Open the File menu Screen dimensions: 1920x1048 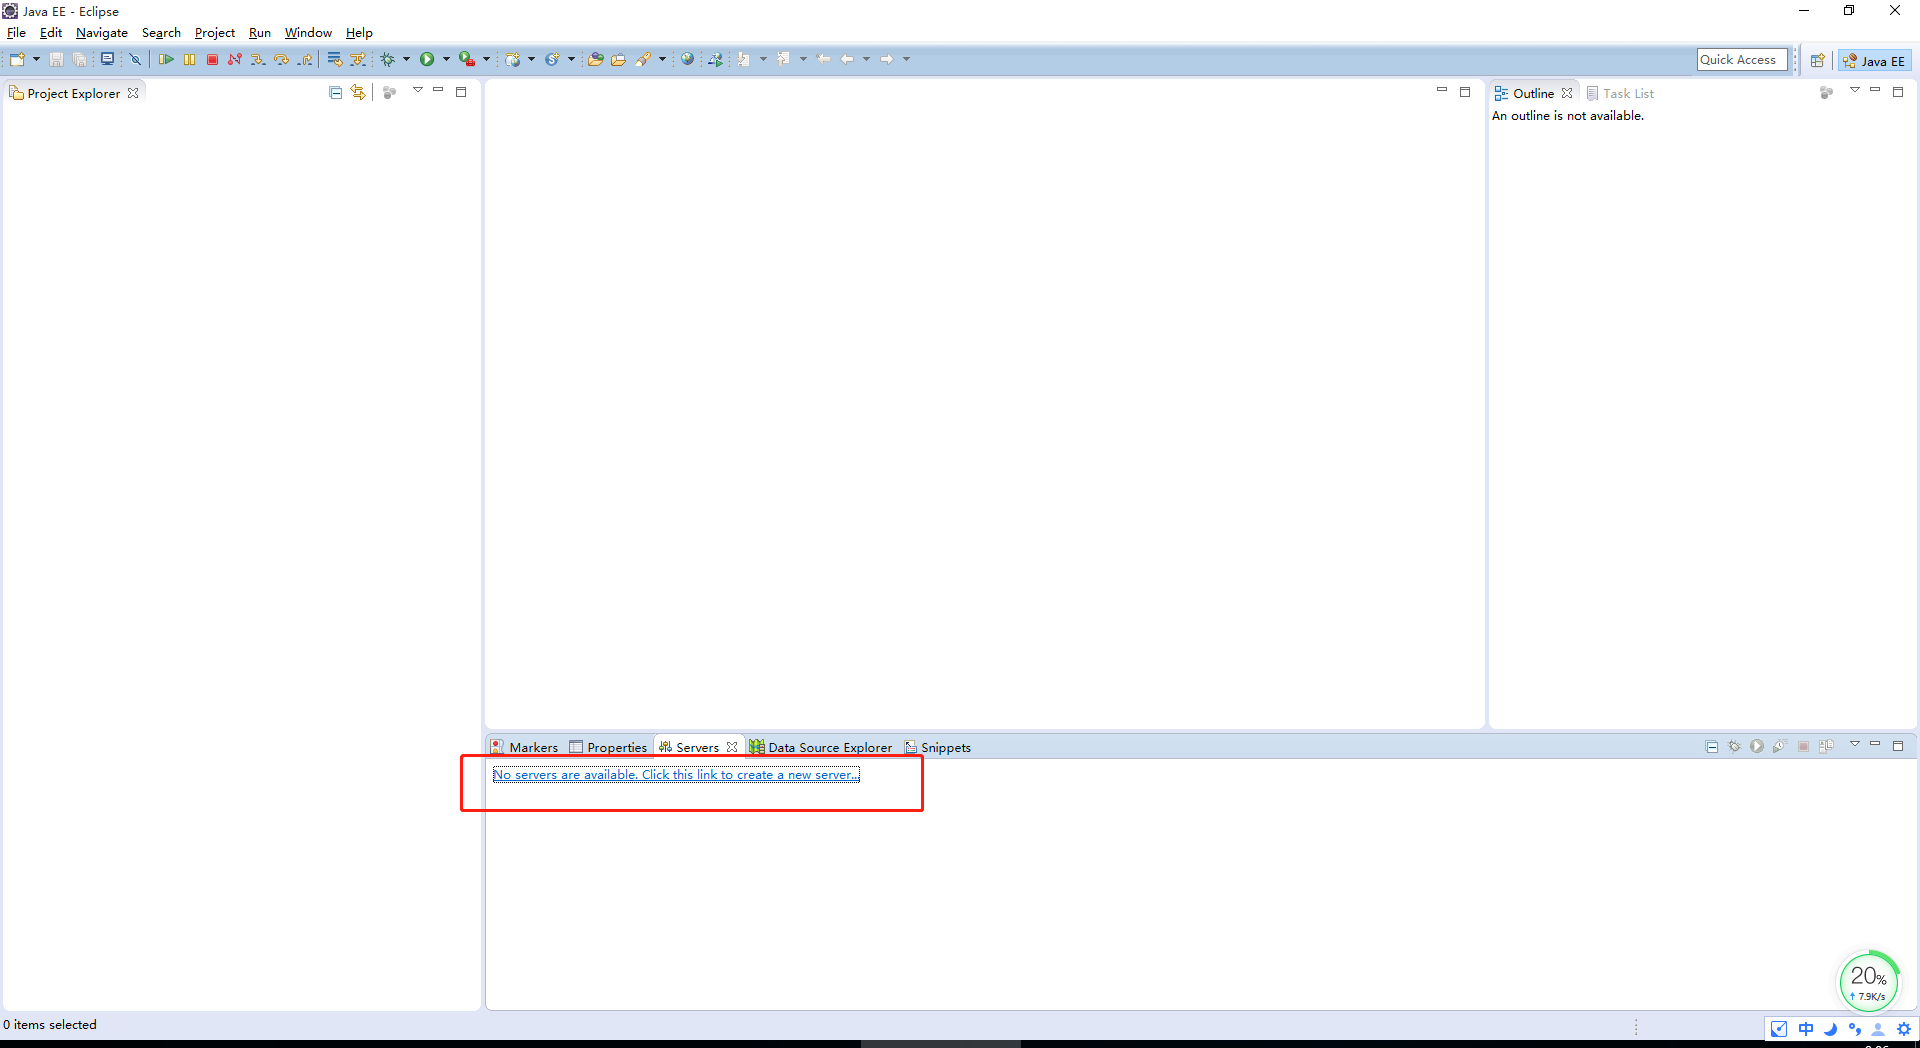click(16, 33)
